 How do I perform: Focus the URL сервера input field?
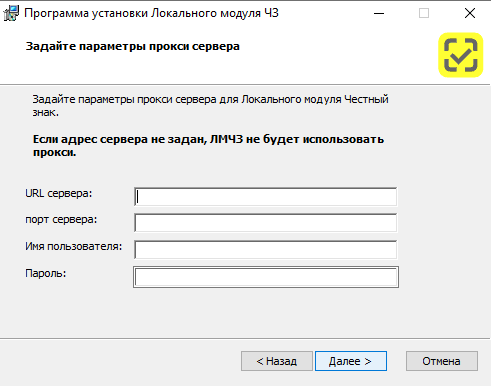(x=266, y=197)
